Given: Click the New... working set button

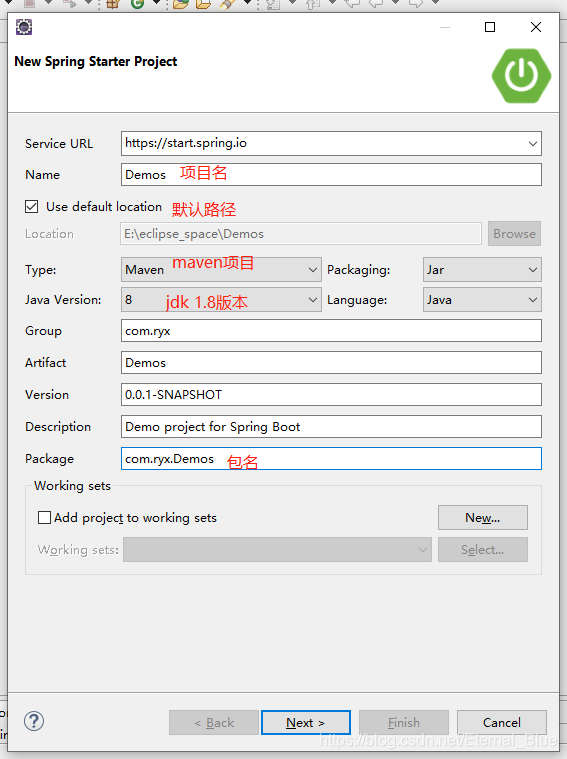Looking at the screenshot, I should [x=483, y=517].
